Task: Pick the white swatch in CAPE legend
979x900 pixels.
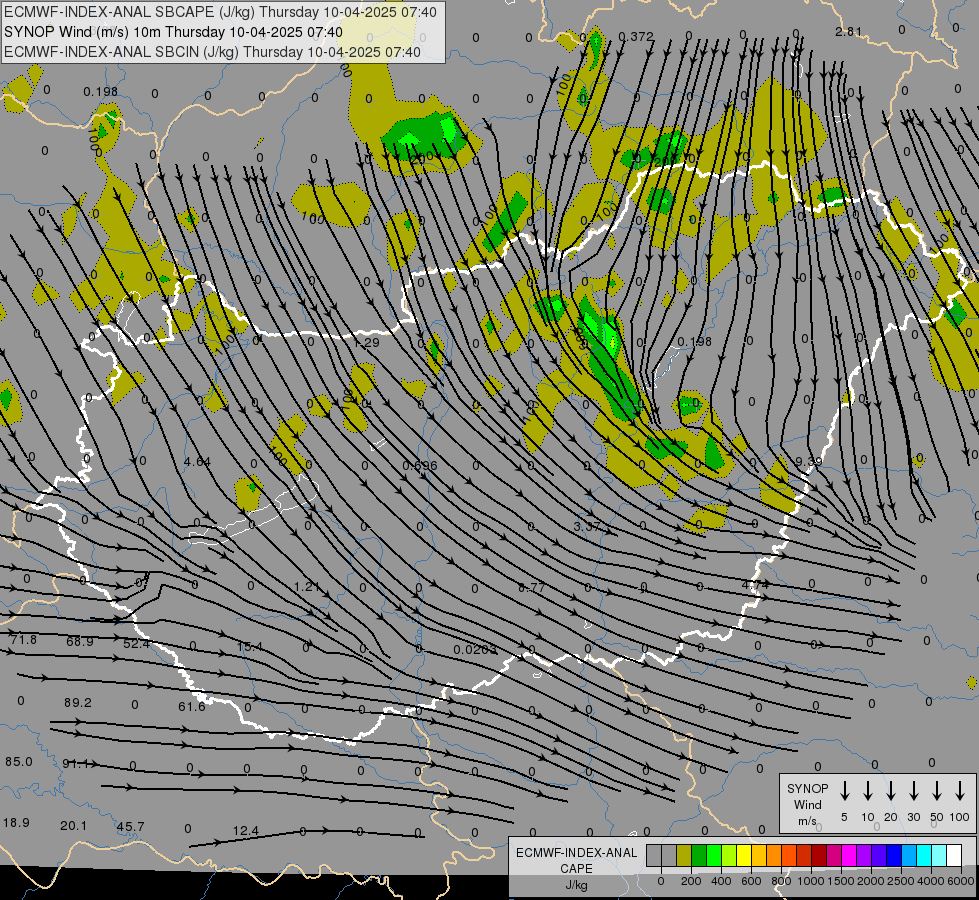Action: pyautogui.click(x=953, y=855)
